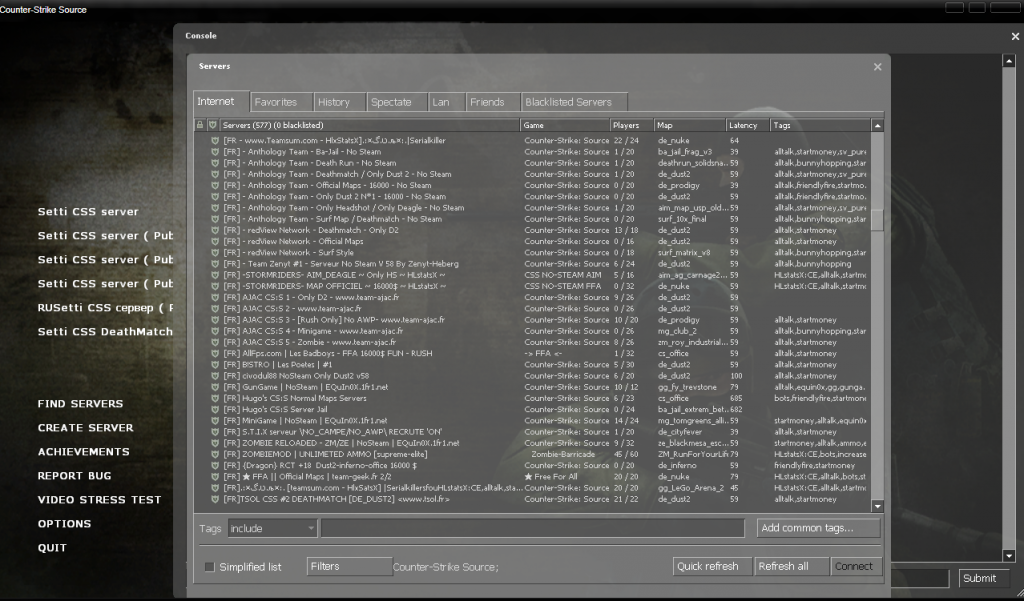This screenshot has height=601, width=1024.
Task: Click the Connect button
Action: [x=856, y=566]
